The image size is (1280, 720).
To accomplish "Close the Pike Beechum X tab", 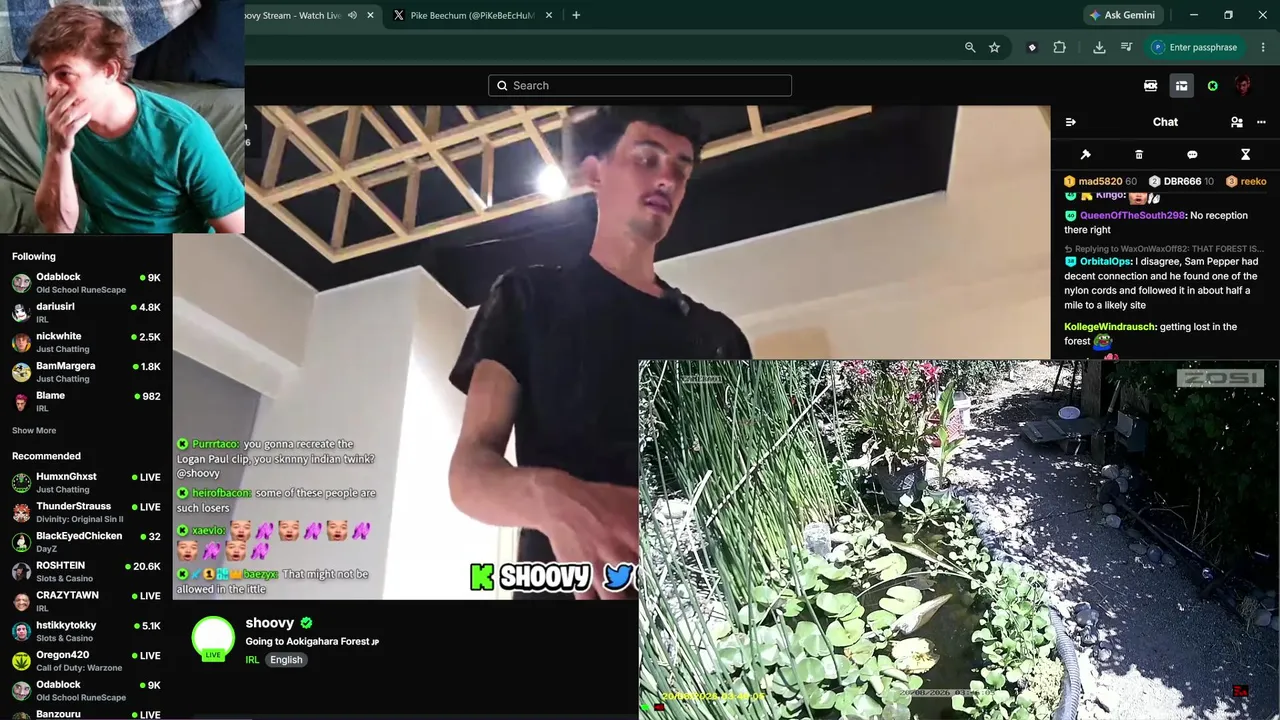I will click(549, 15).
